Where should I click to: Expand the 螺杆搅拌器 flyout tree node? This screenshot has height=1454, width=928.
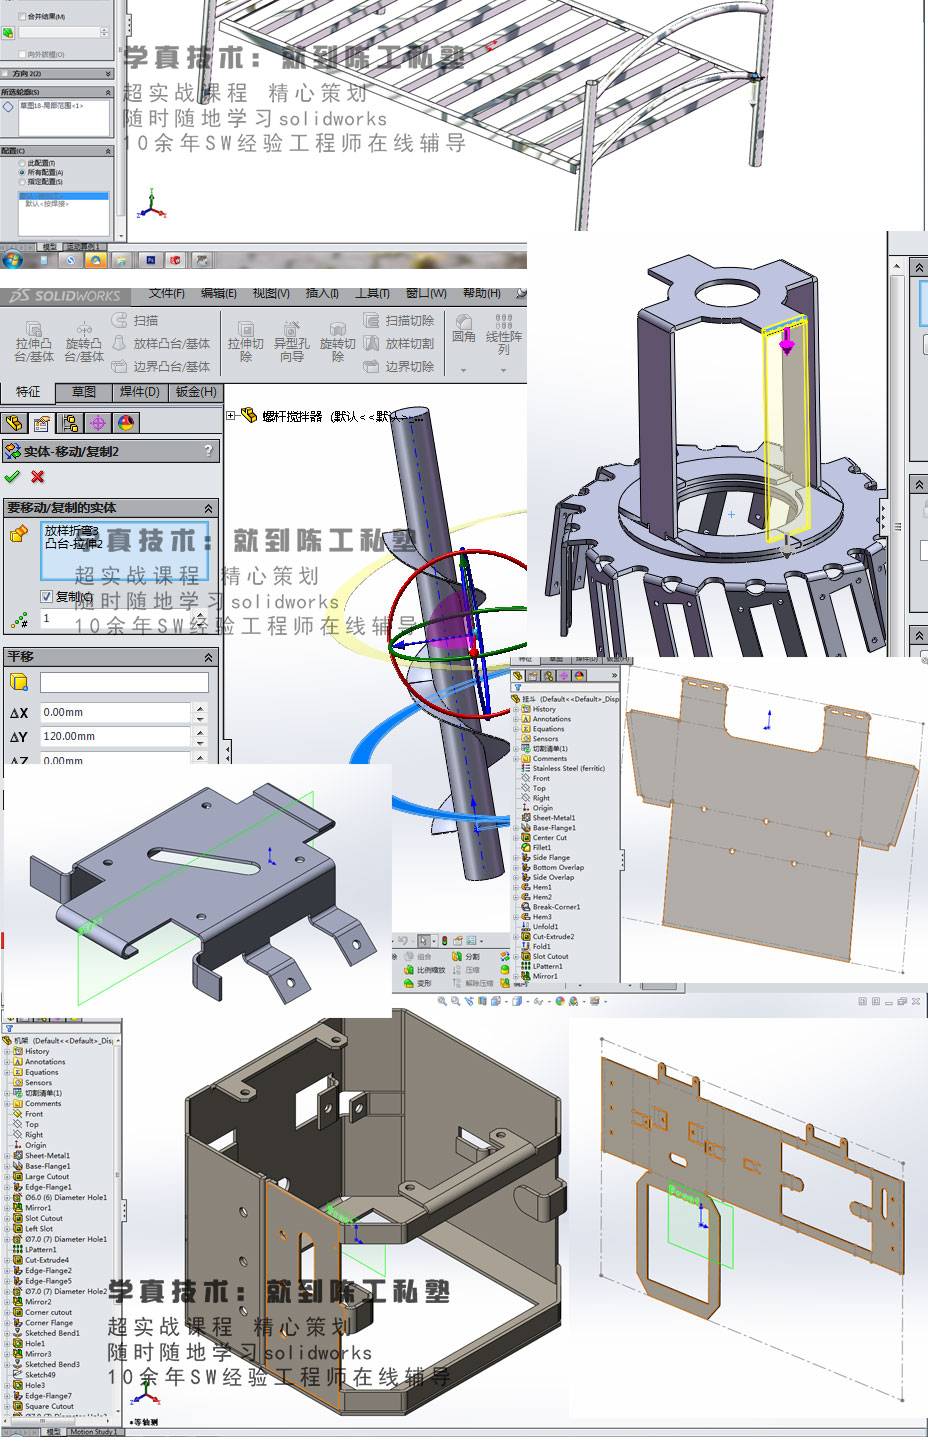(x=231, y=416)
